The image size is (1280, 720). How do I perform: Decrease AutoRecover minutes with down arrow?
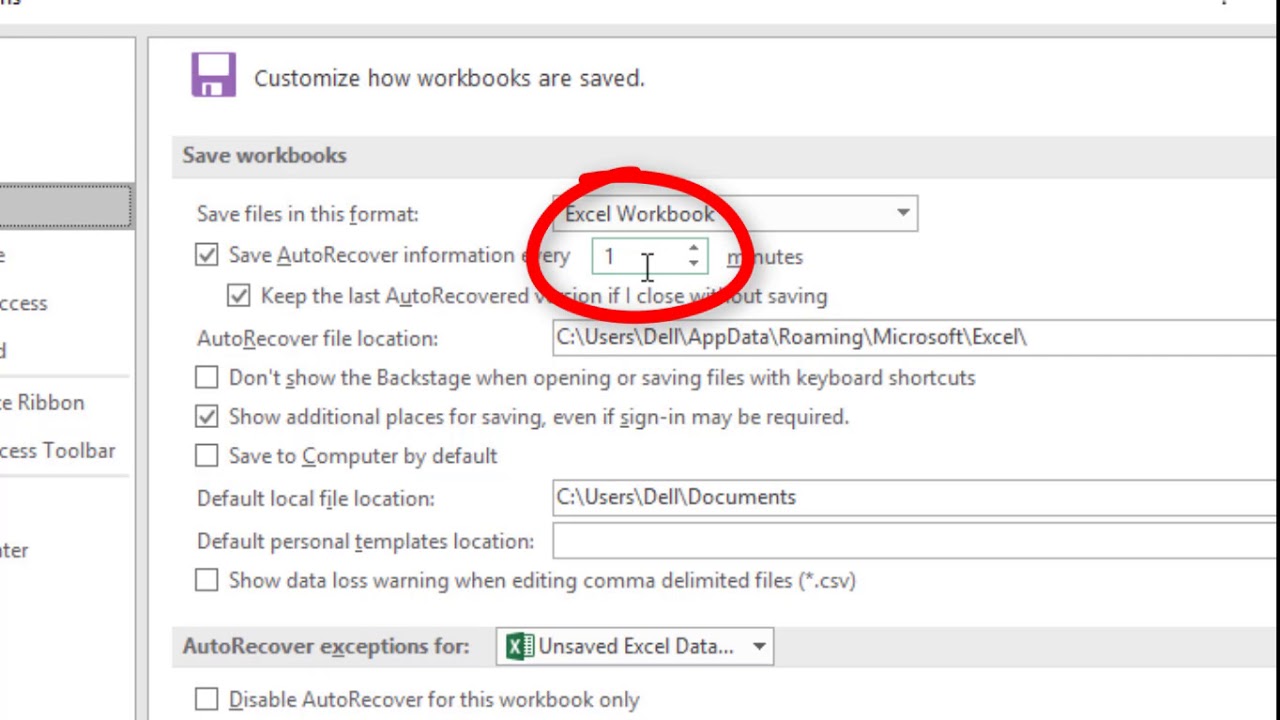click(x=694, y=264)
